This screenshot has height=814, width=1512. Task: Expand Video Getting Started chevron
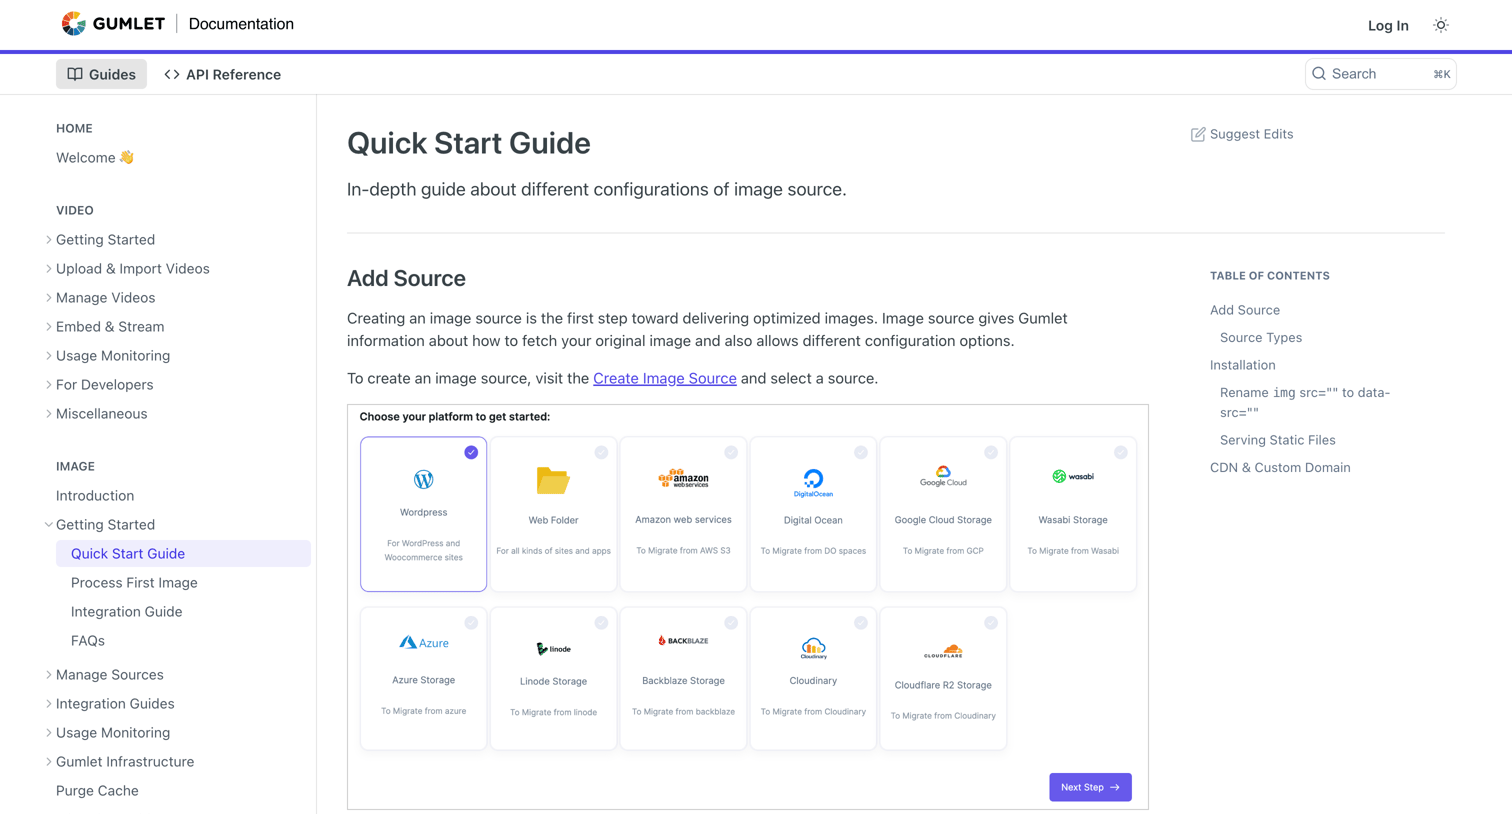click(48, 240)
